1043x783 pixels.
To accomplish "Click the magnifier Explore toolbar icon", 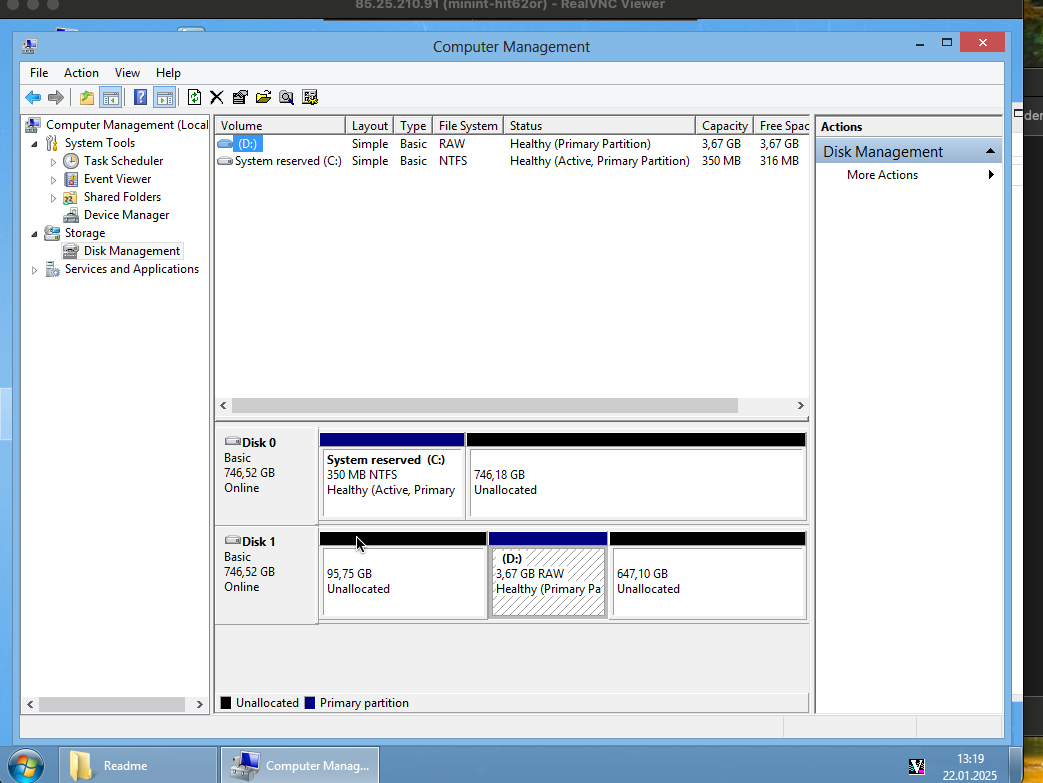I will (x=286, y=97).
